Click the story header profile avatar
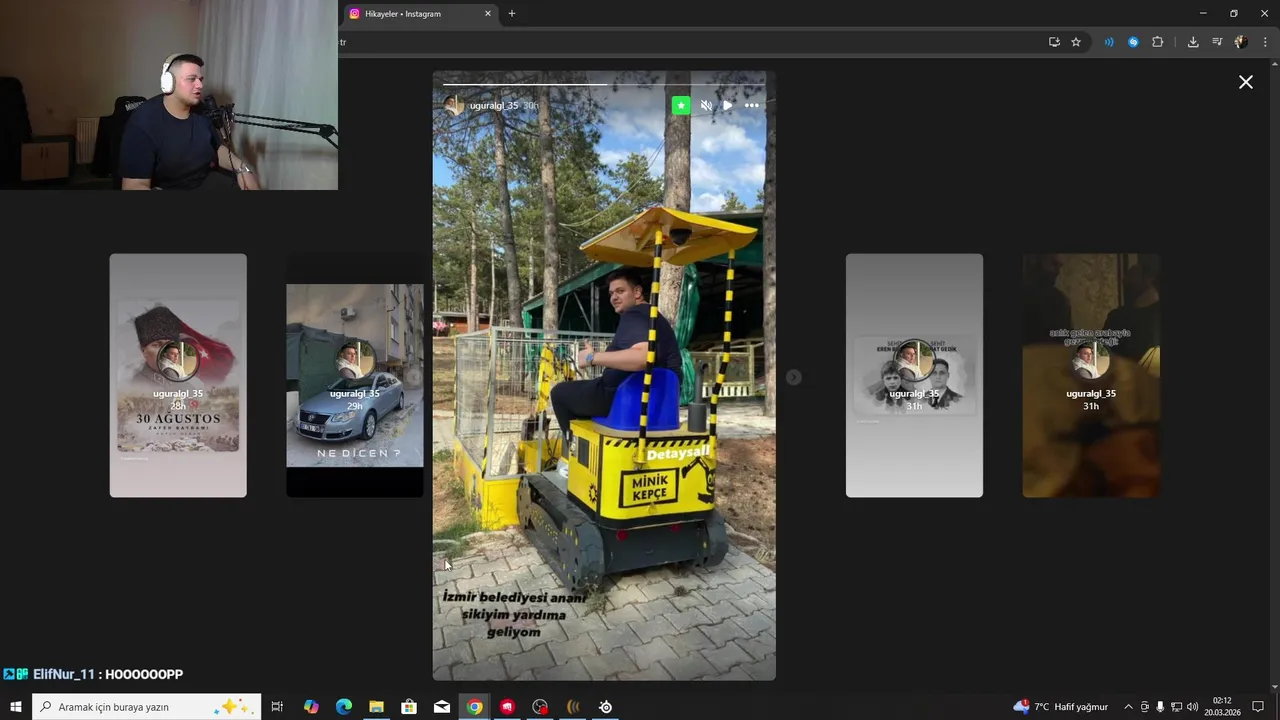1280x720 pixels. (454, 105)
